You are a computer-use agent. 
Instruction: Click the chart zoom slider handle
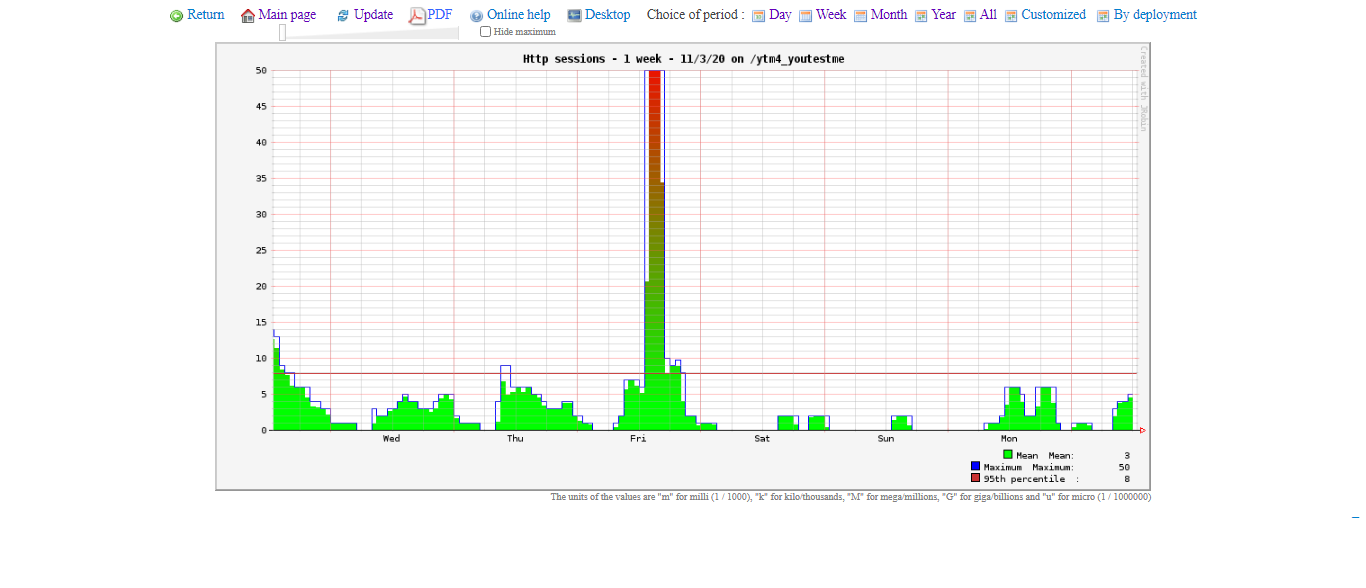pos(282,32)
